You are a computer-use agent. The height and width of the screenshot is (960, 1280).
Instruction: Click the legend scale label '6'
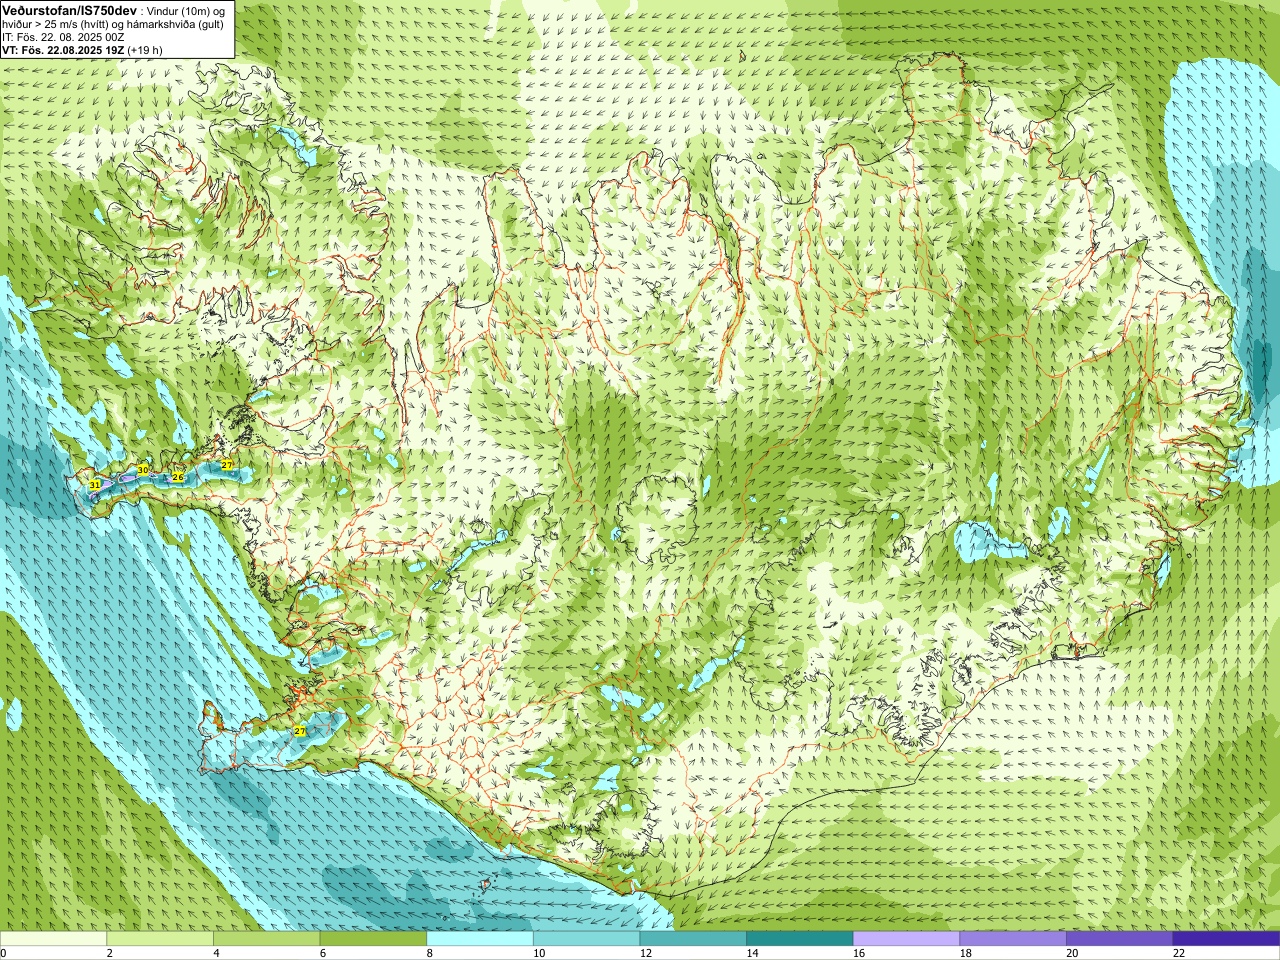(x=322, y=954)
